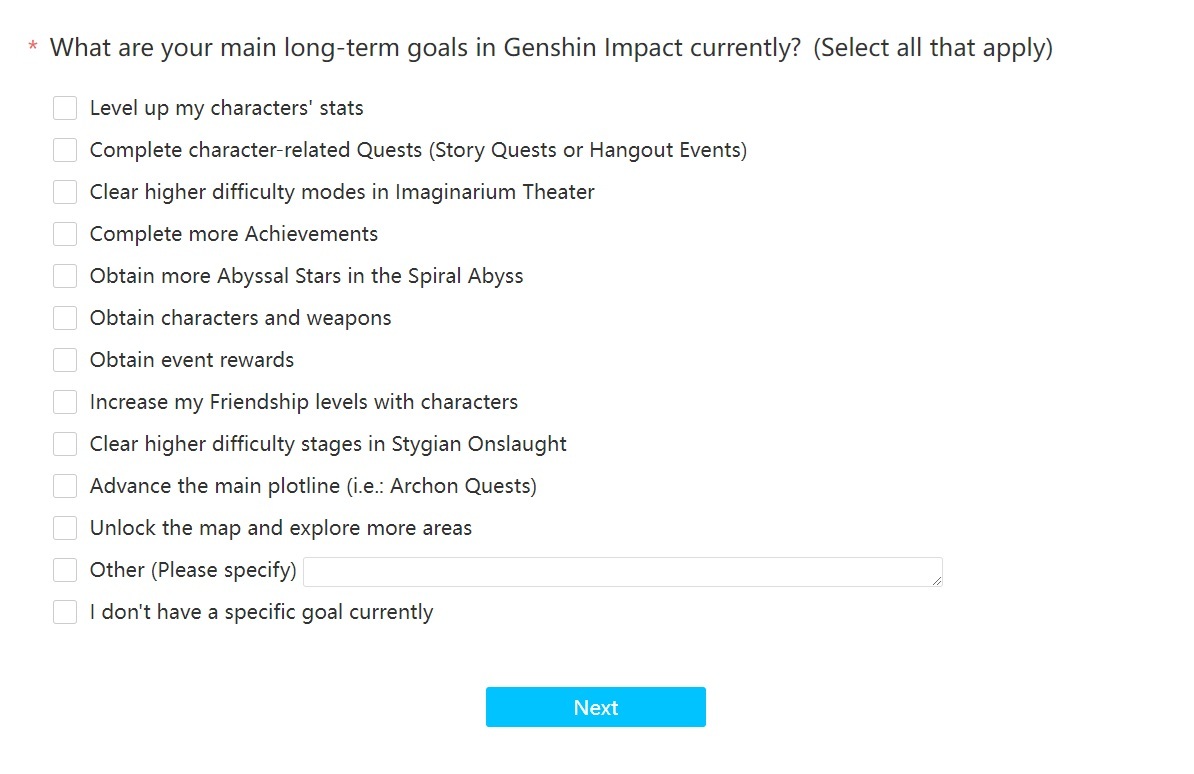The image size is (1194, 774).
Task: Check "Level up my characters' stats" checkbox
Action: pos(65,108)
